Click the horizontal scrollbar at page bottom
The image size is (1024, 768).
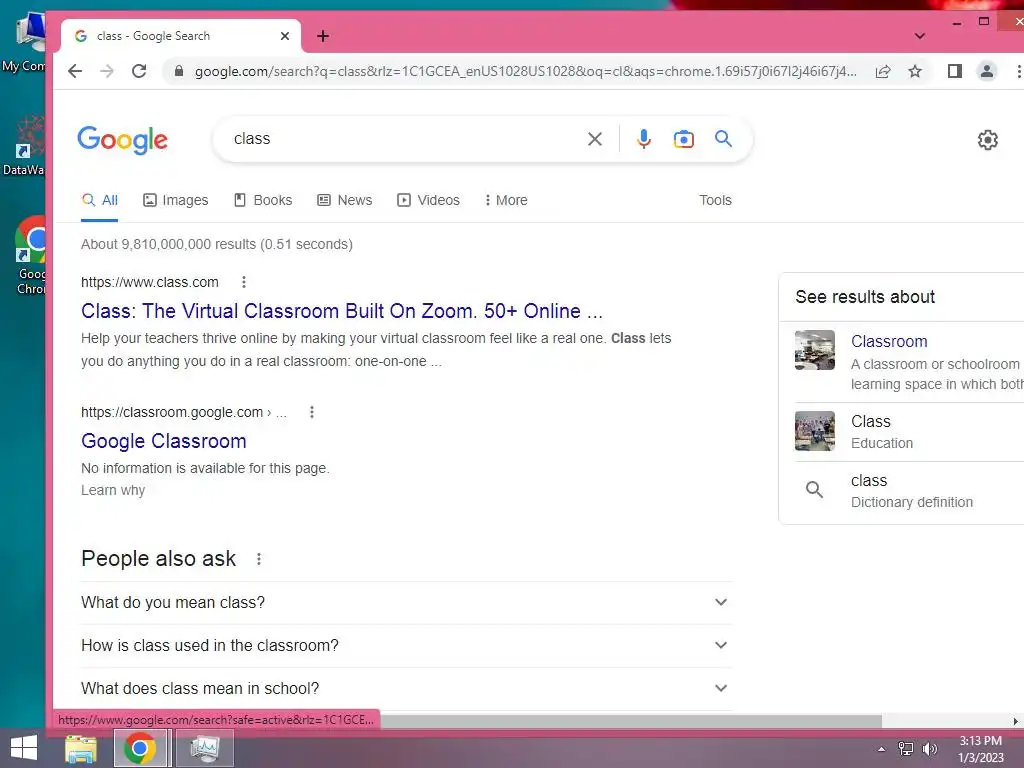(x=631, y=721)
